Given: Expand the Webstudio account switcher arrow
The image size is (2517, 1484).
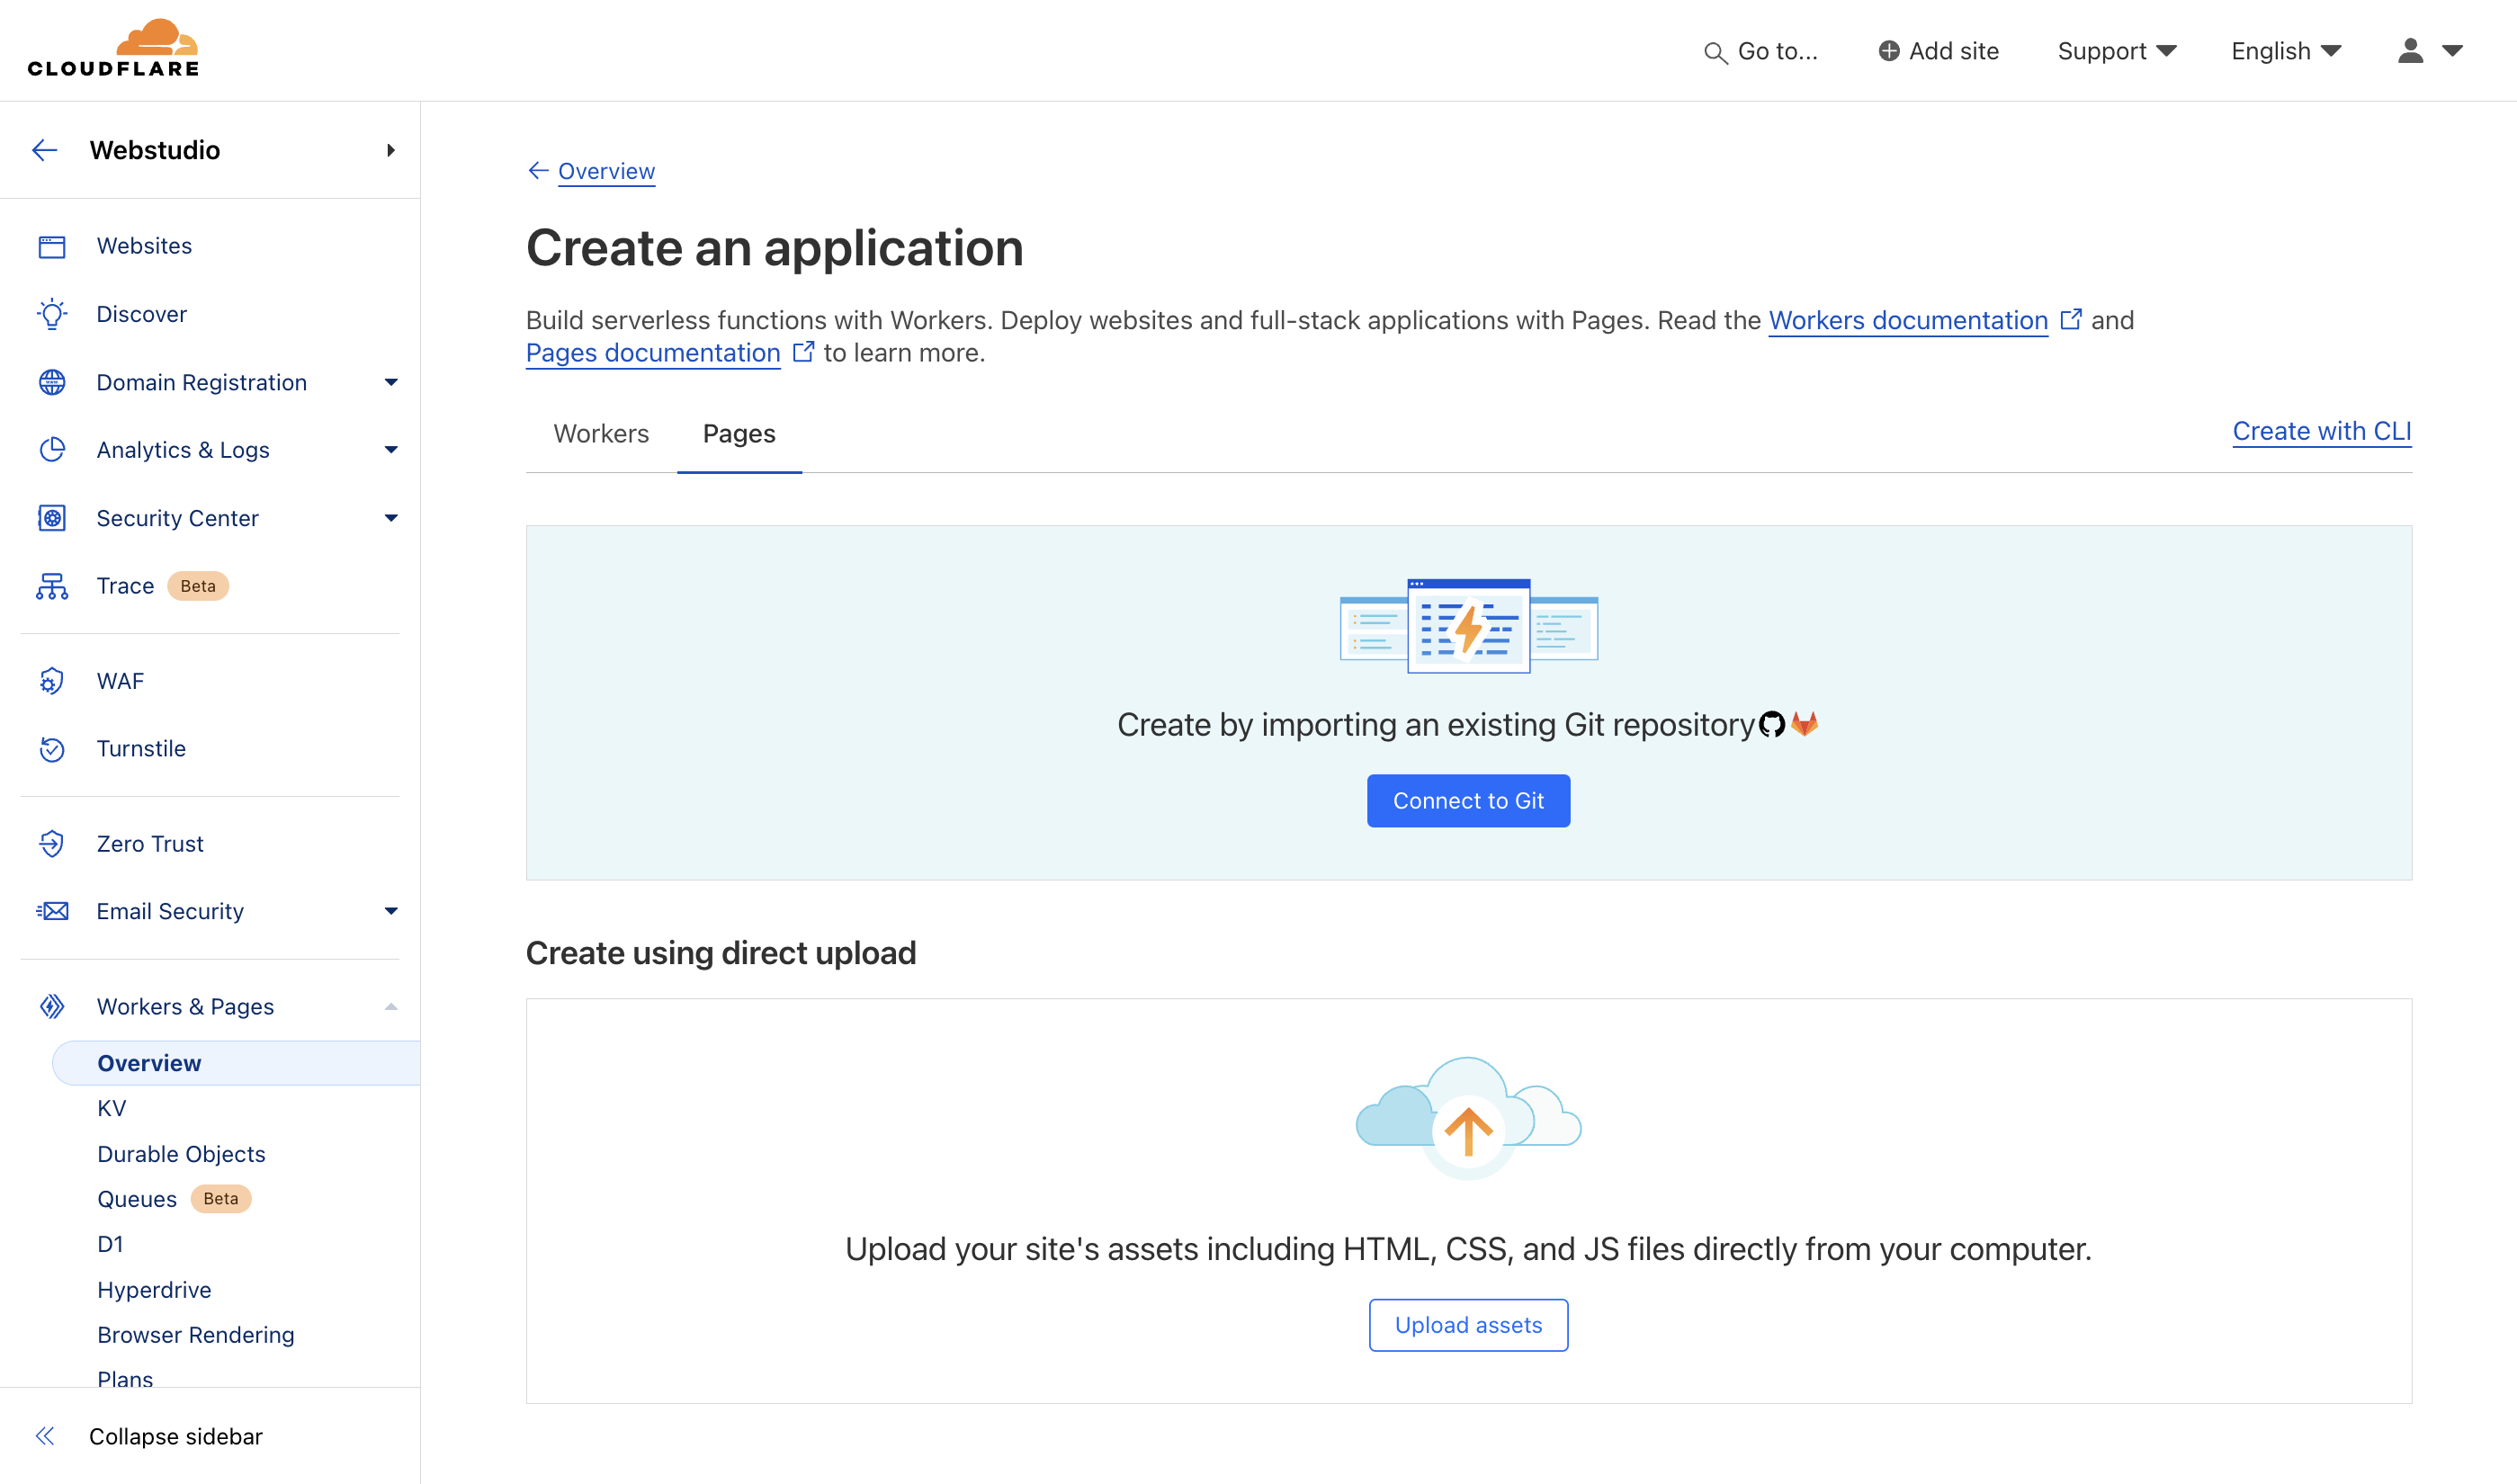Looking at the screenshot, I should pos(391,150).
